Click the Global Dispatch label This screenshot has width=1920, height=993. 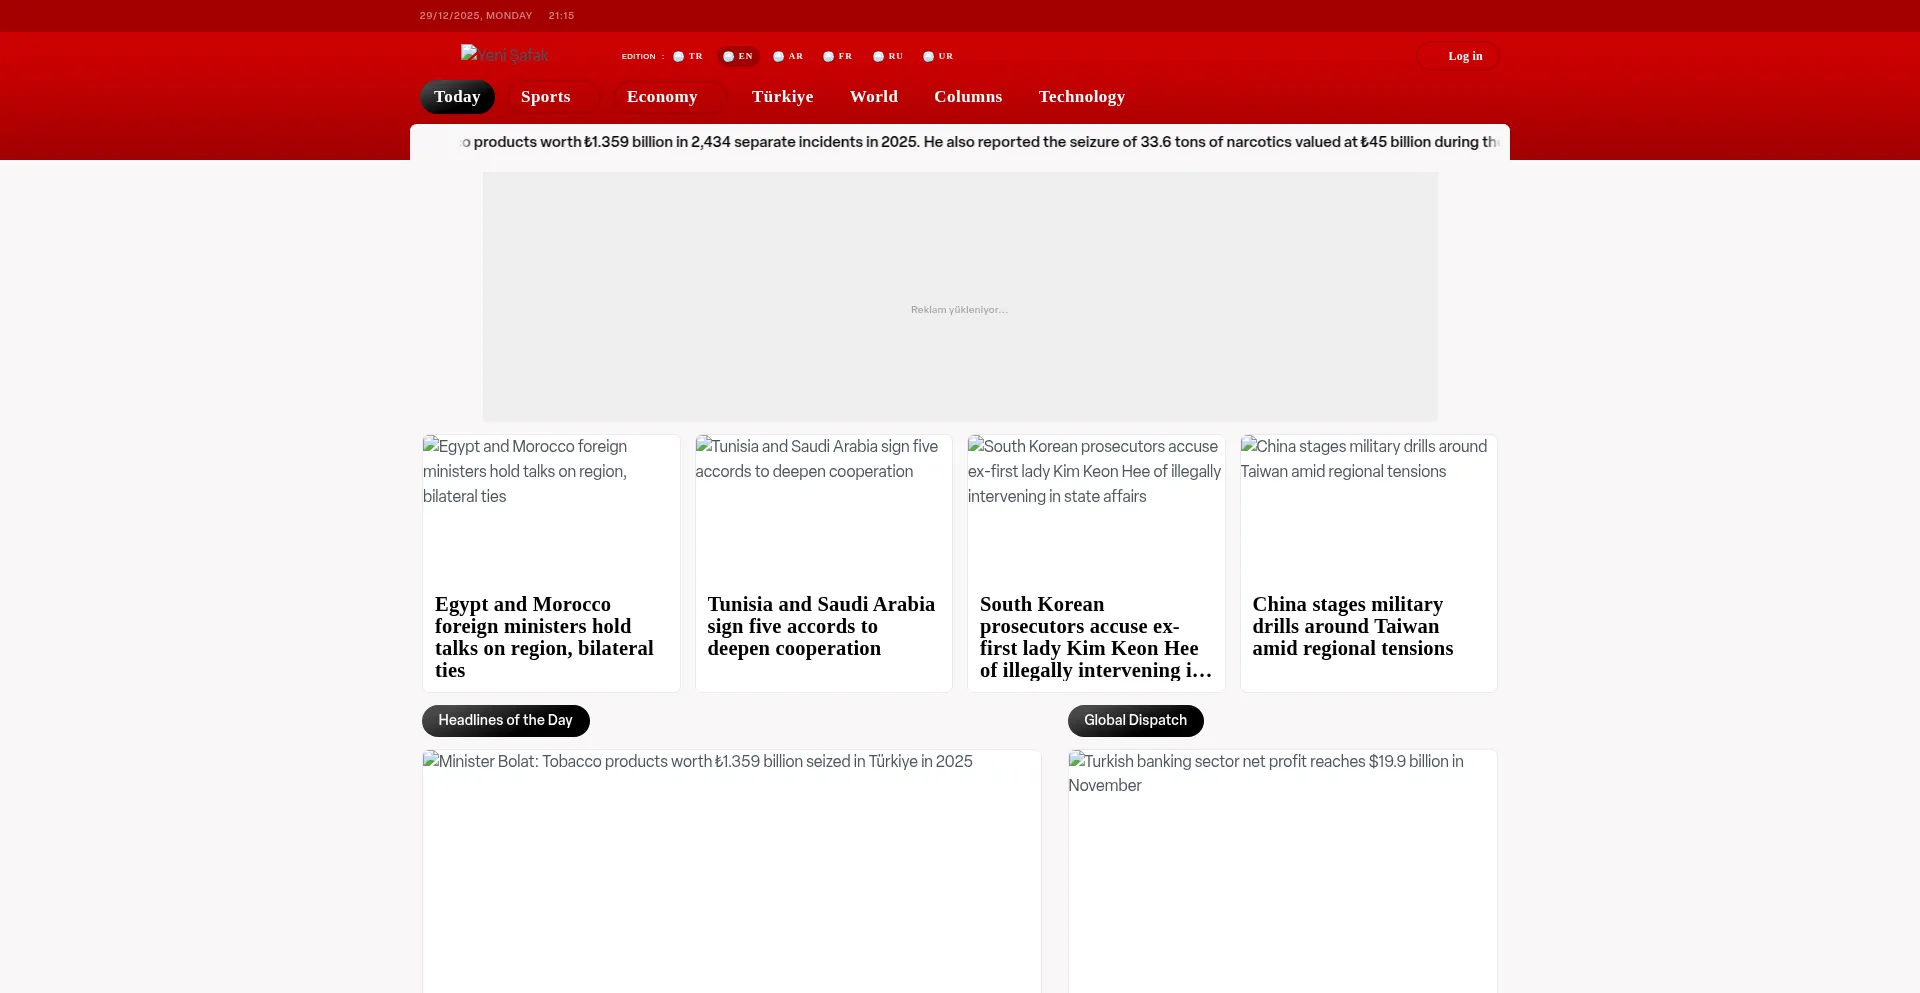[x=1135, y=721]
